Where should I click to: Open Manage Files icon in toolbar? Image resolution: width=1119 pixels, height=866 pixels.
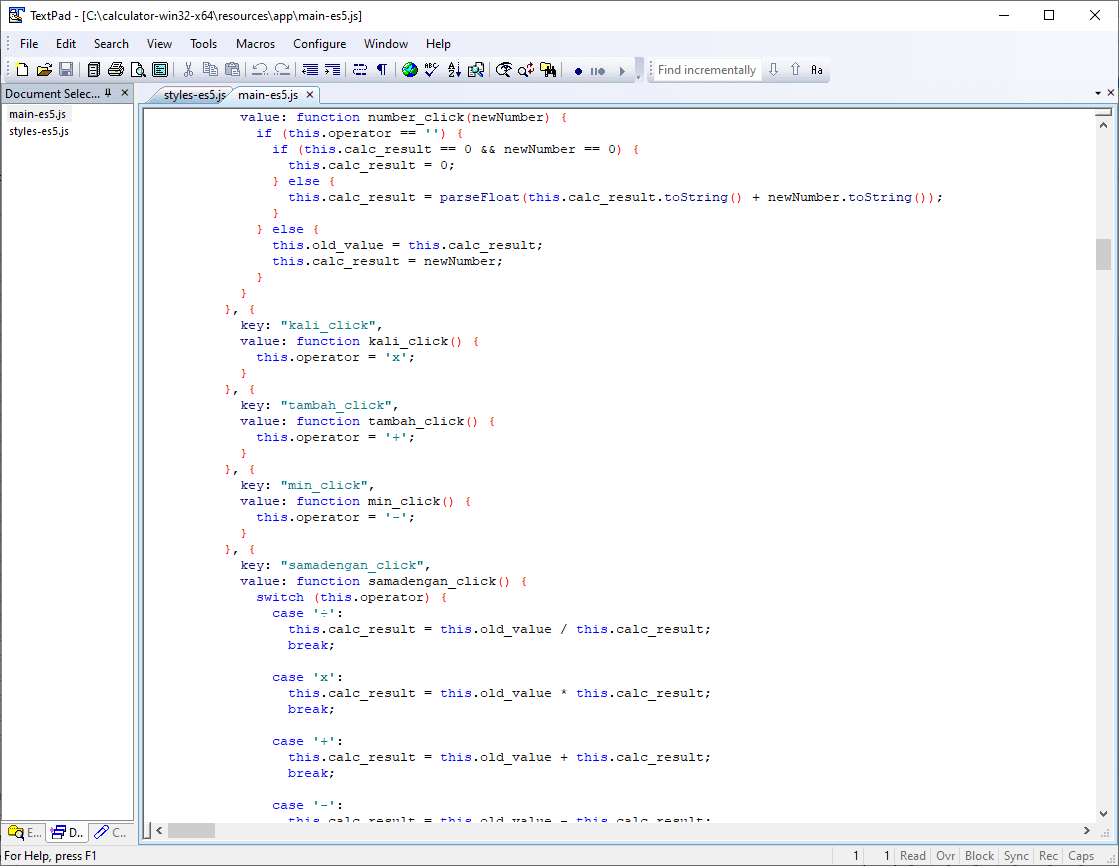coord(93,70)
